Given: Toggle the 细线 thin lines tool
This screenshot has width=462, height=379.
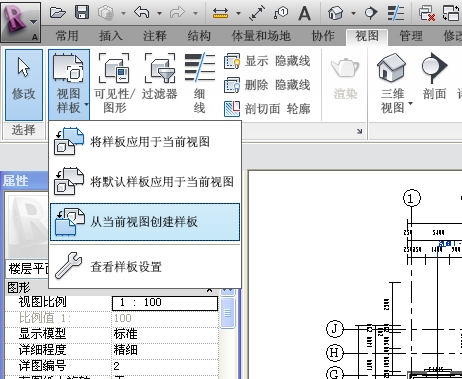Looking at the screenshot, I should coord(200,83).
